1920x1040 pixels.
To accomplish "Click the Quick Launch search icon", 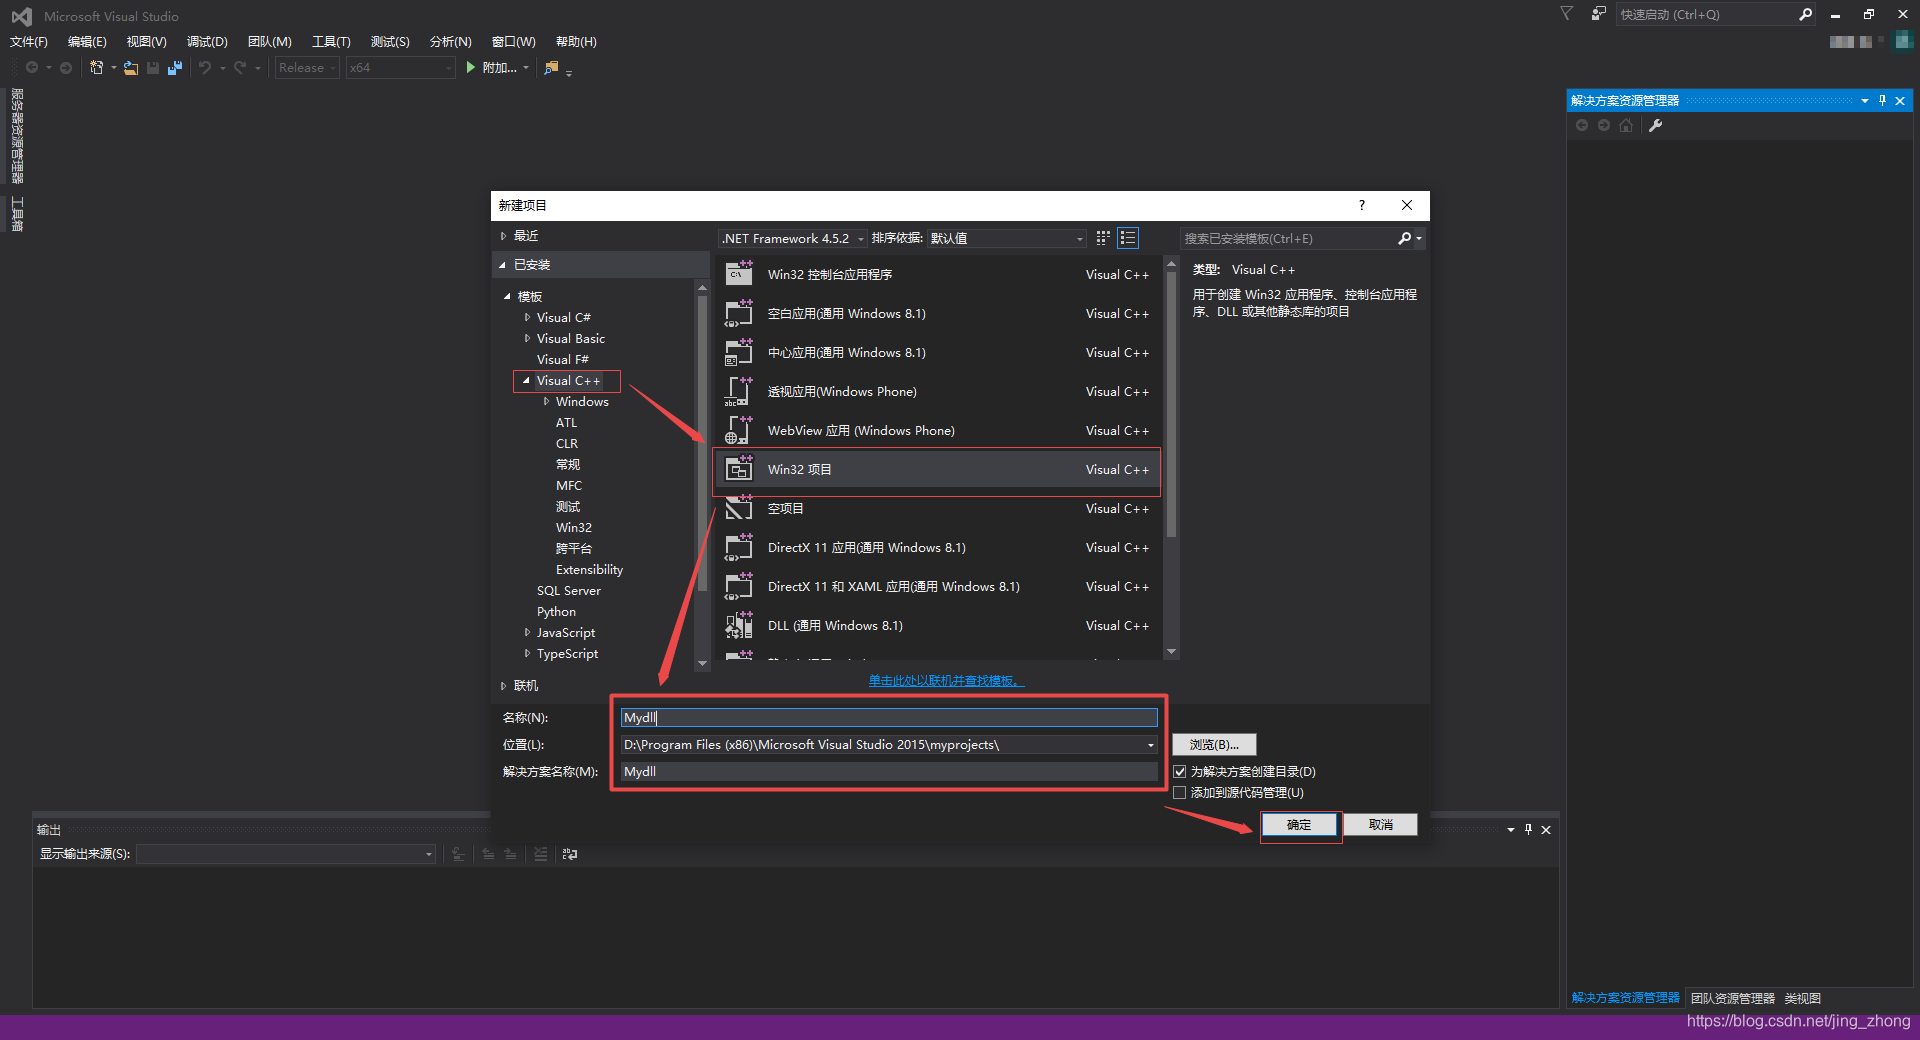I will pyautogui.click(x=1805, y=14).
